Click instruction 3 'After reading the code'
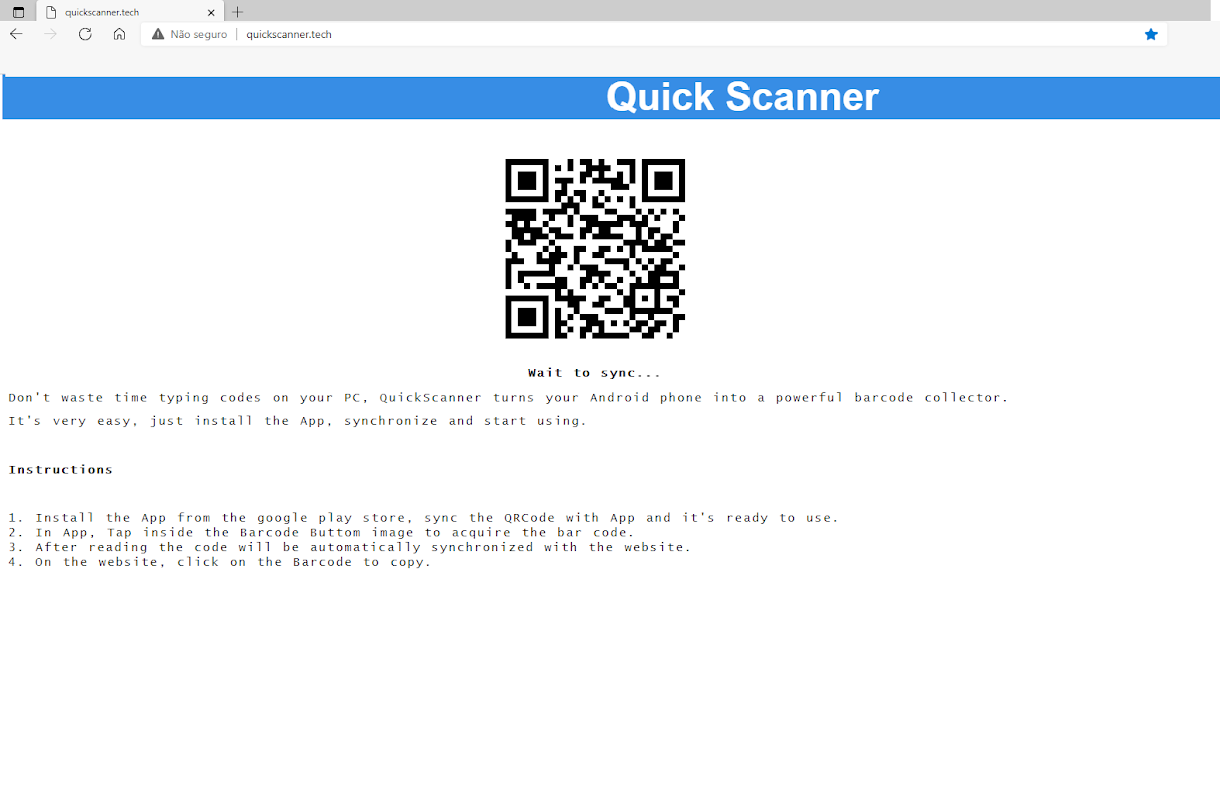 [349, 547]
